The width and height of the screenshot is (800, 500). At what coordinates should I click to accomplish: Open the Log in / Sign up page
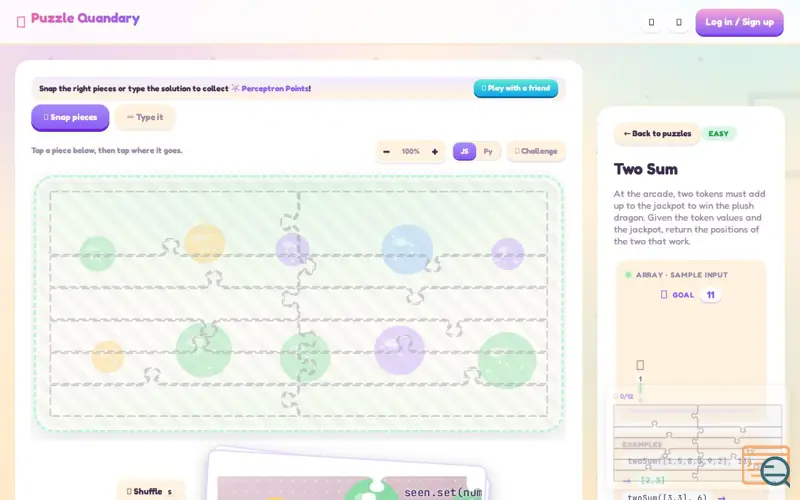tap(739, 22)
